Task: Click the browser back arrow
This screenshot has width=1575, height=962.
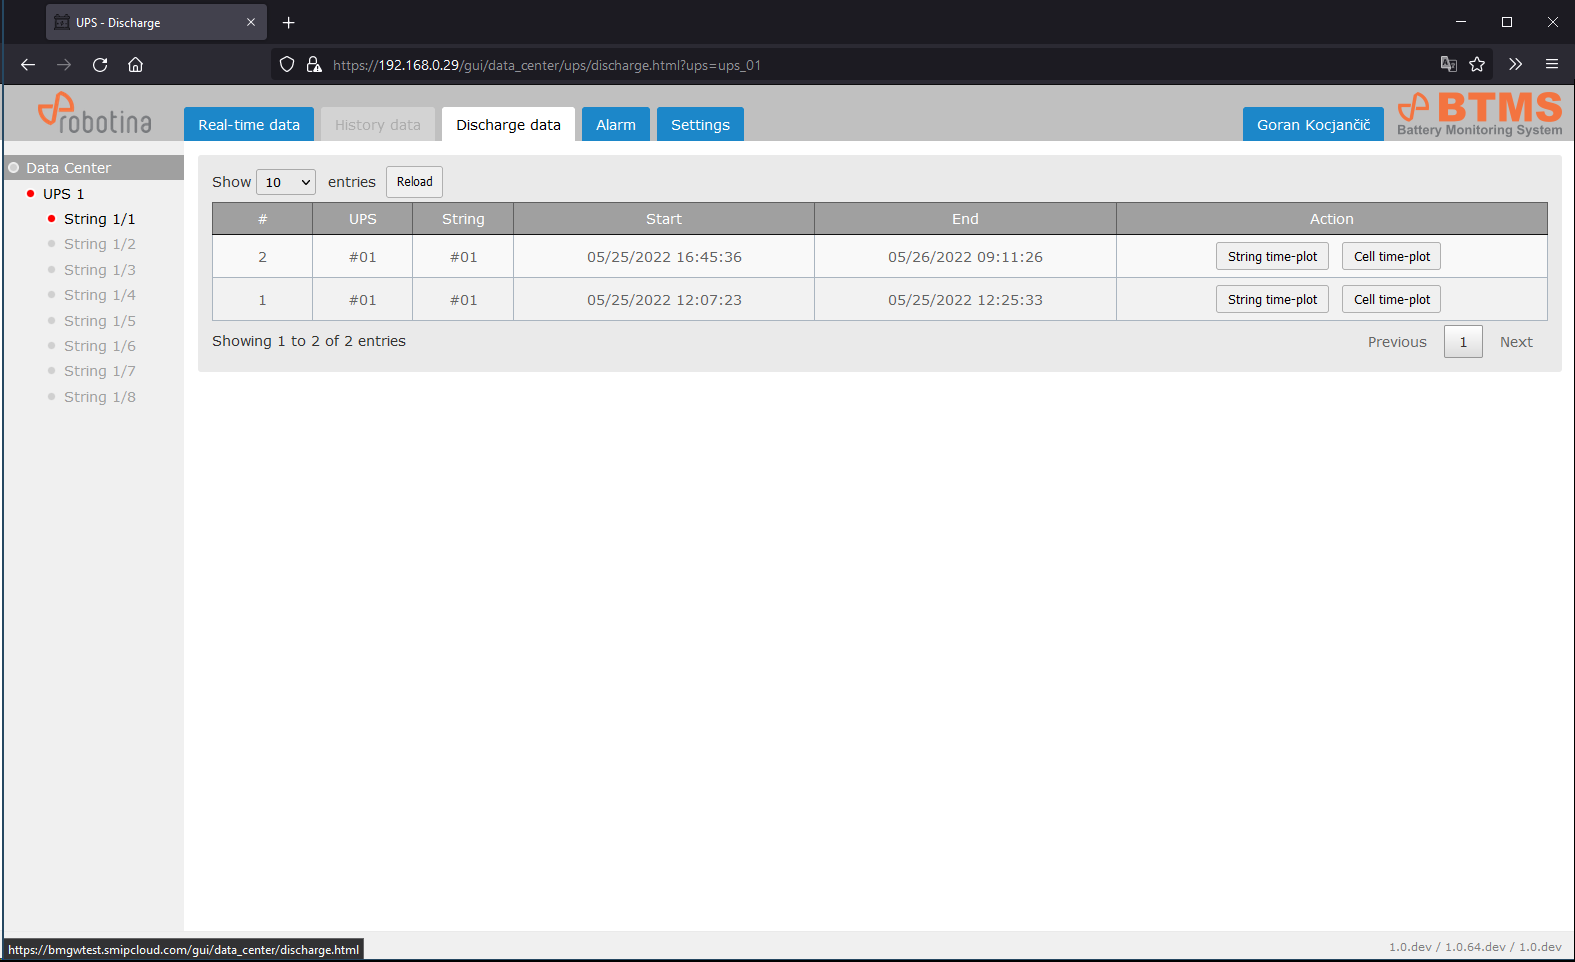Action: [x=28, y=65]
